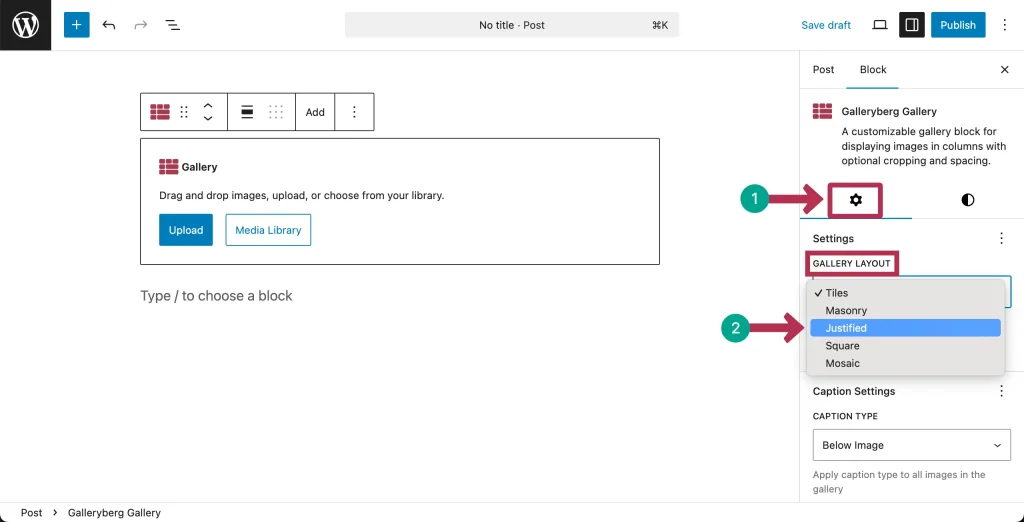Open the post preview device icon

(x=880, y=25)
